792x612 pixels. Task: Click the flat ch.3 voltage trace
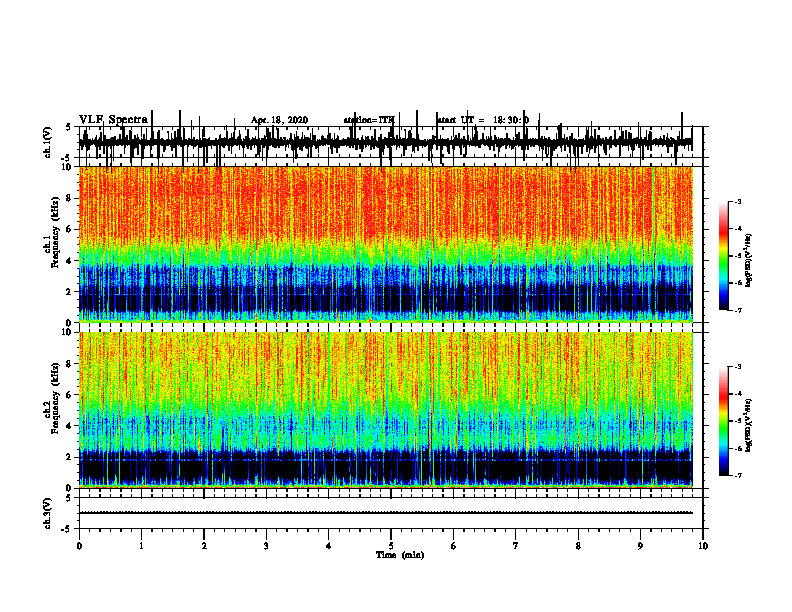[385, 513]
